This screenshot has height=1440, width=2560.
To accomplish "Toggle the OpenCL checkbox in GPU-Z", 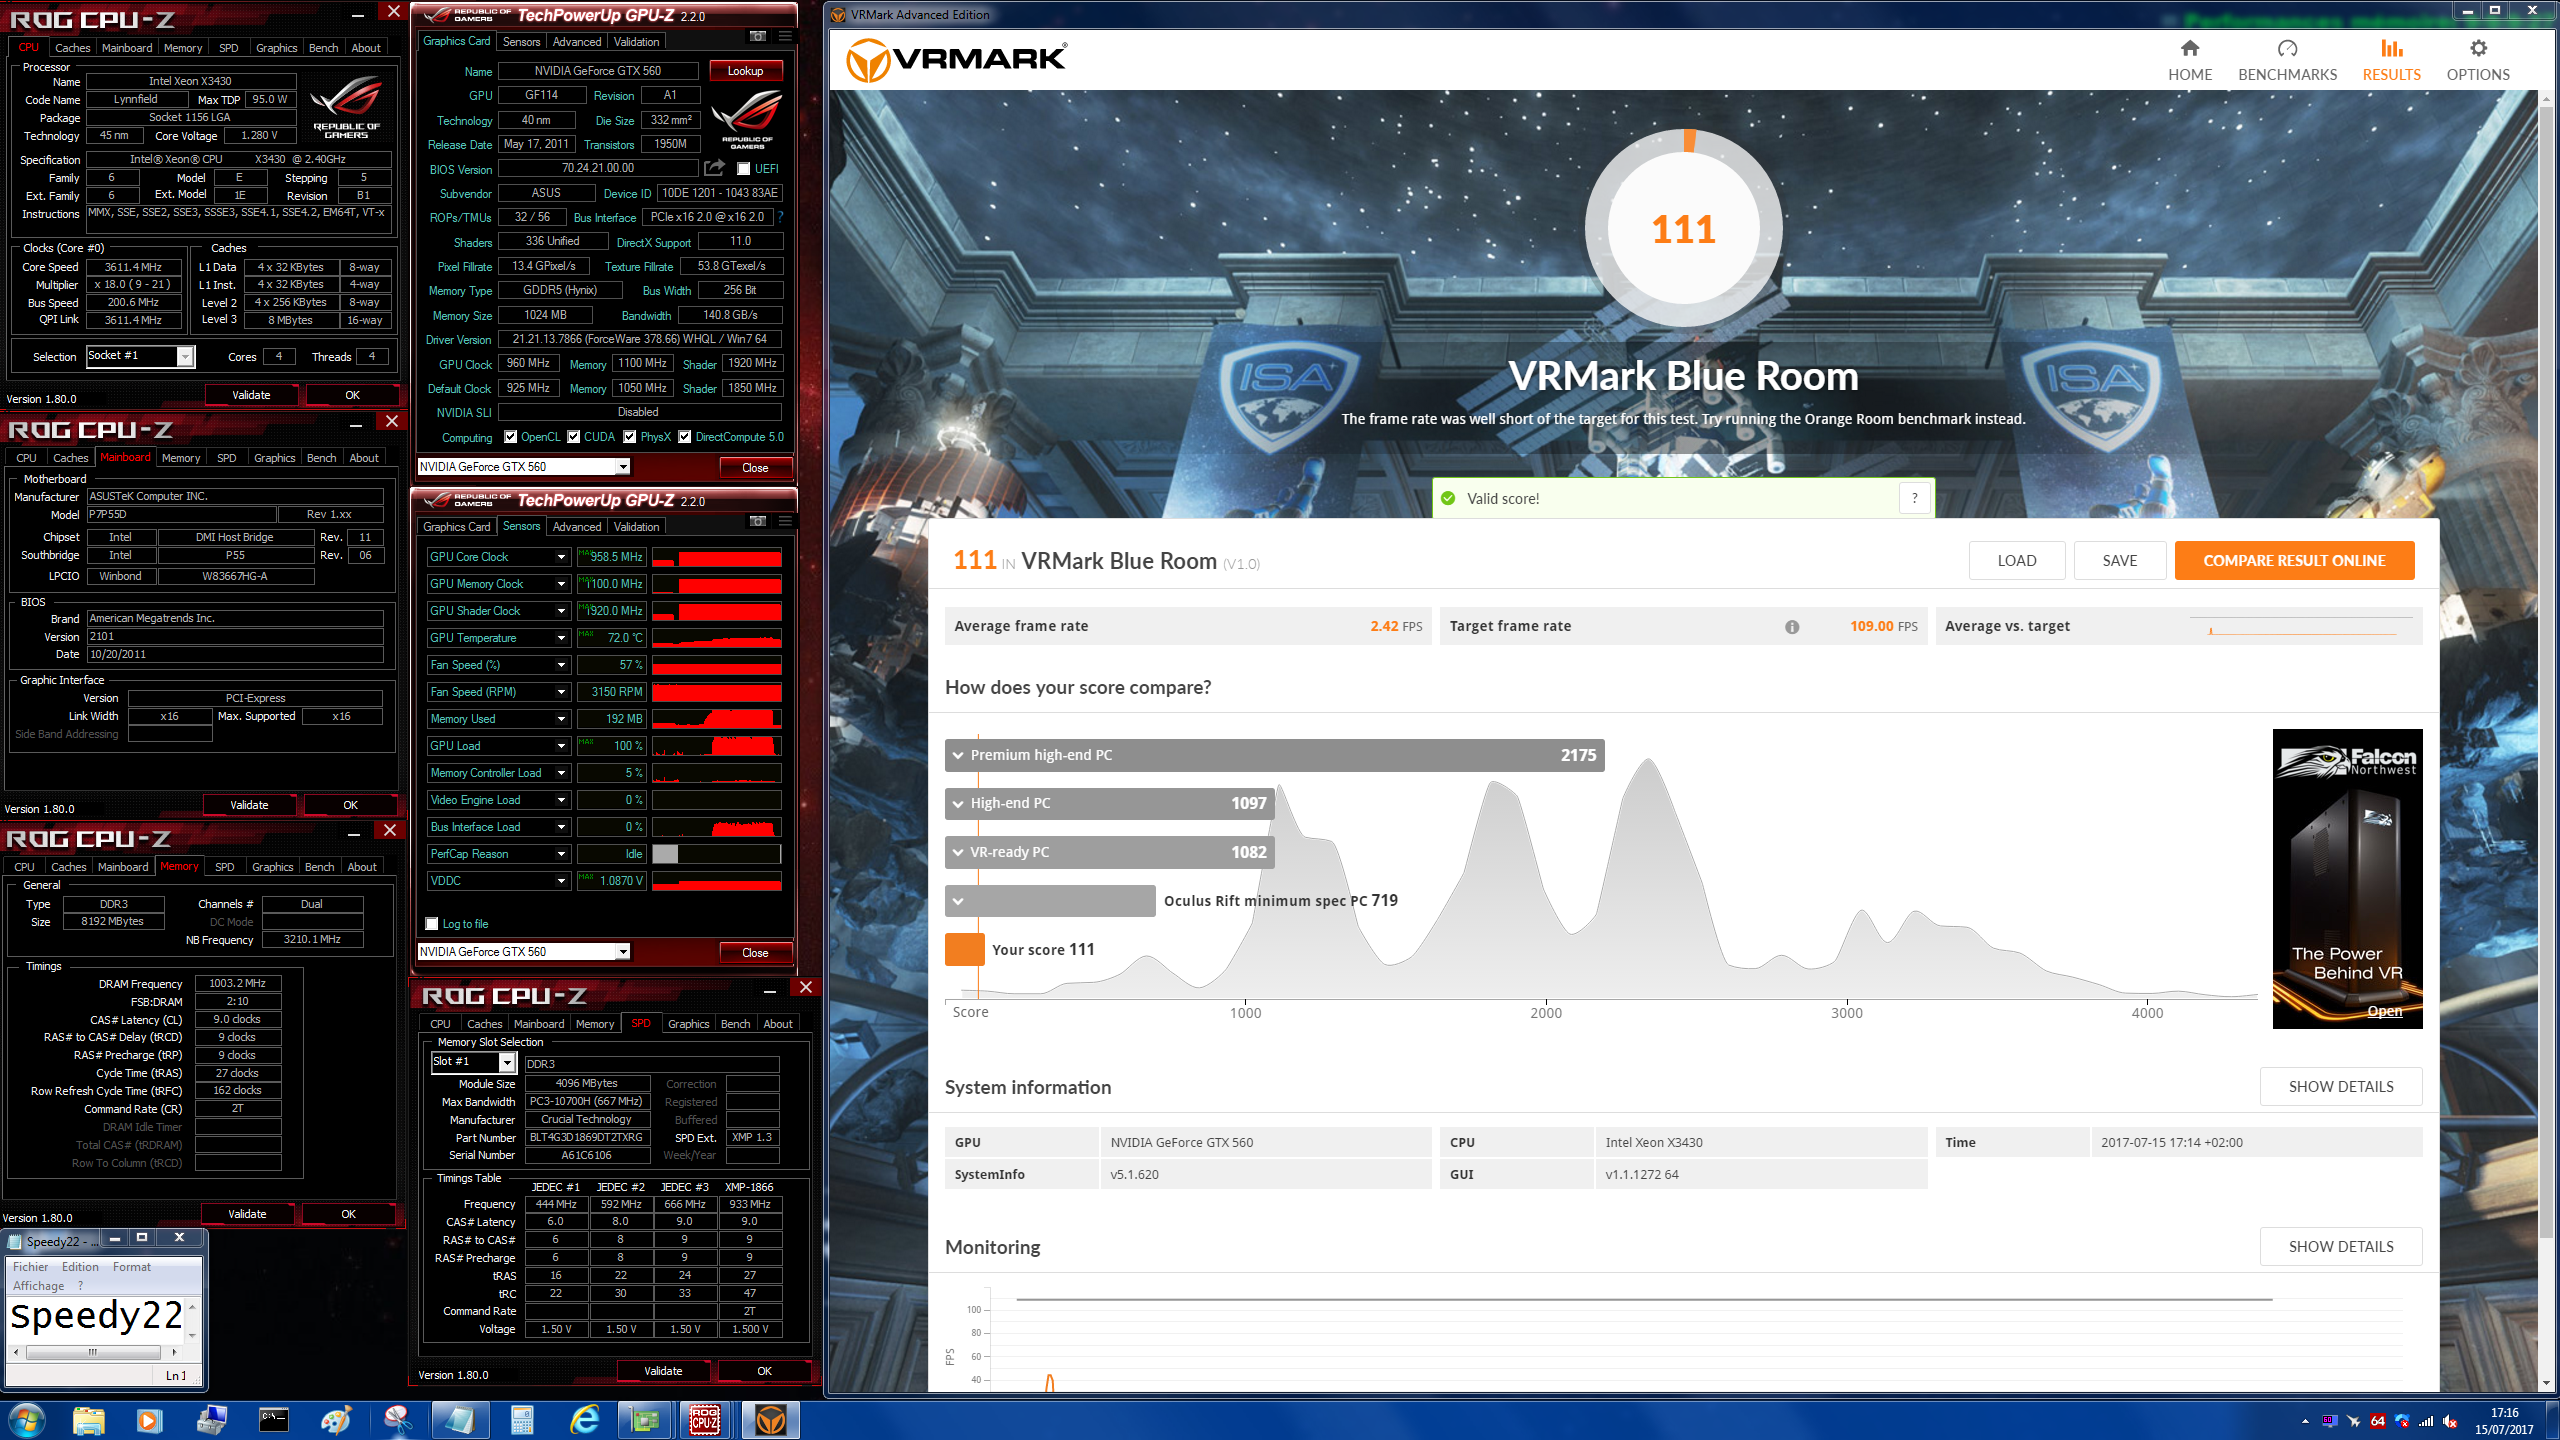I will [x=511, y=437].
